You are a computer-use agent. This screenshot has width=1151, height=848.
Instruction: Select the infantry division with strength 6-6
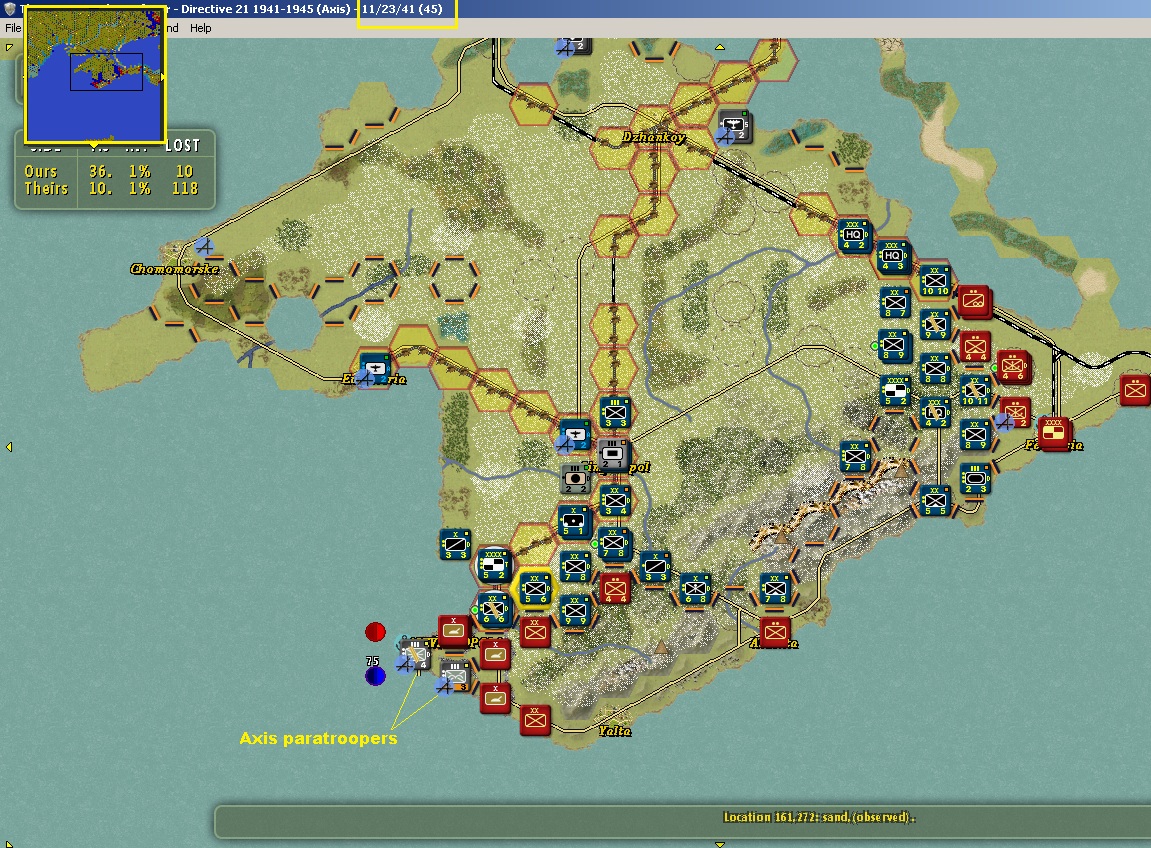coord(495,610)
